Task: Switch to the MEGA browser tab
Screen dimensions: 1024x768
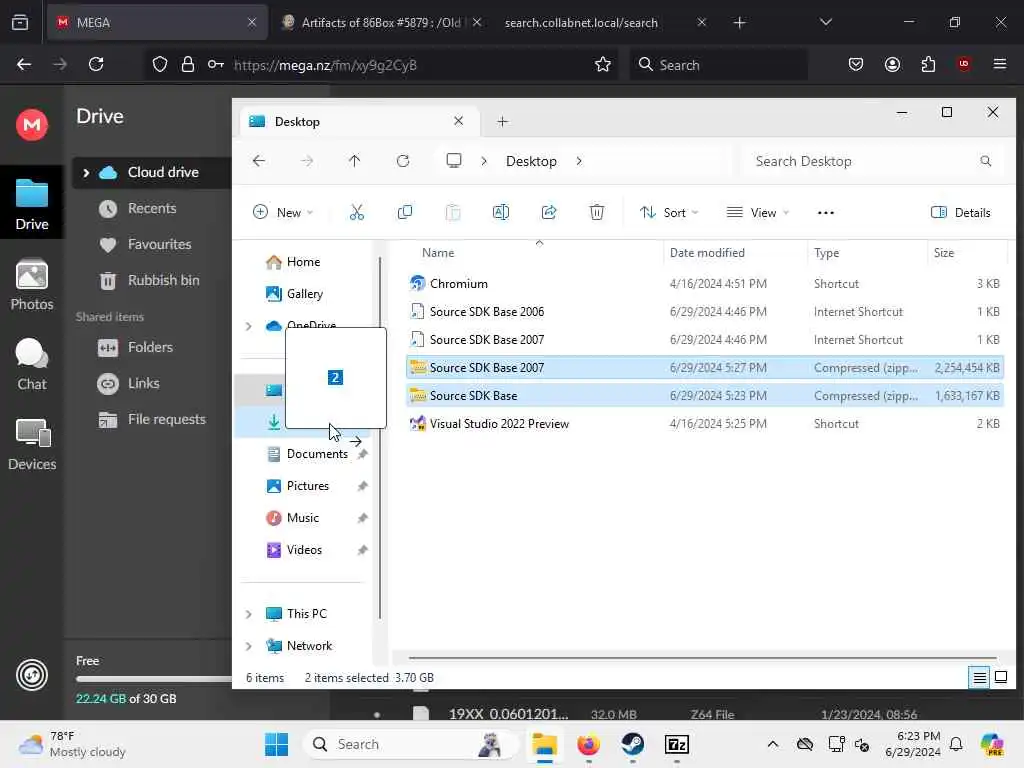Action: coord(157,22)
